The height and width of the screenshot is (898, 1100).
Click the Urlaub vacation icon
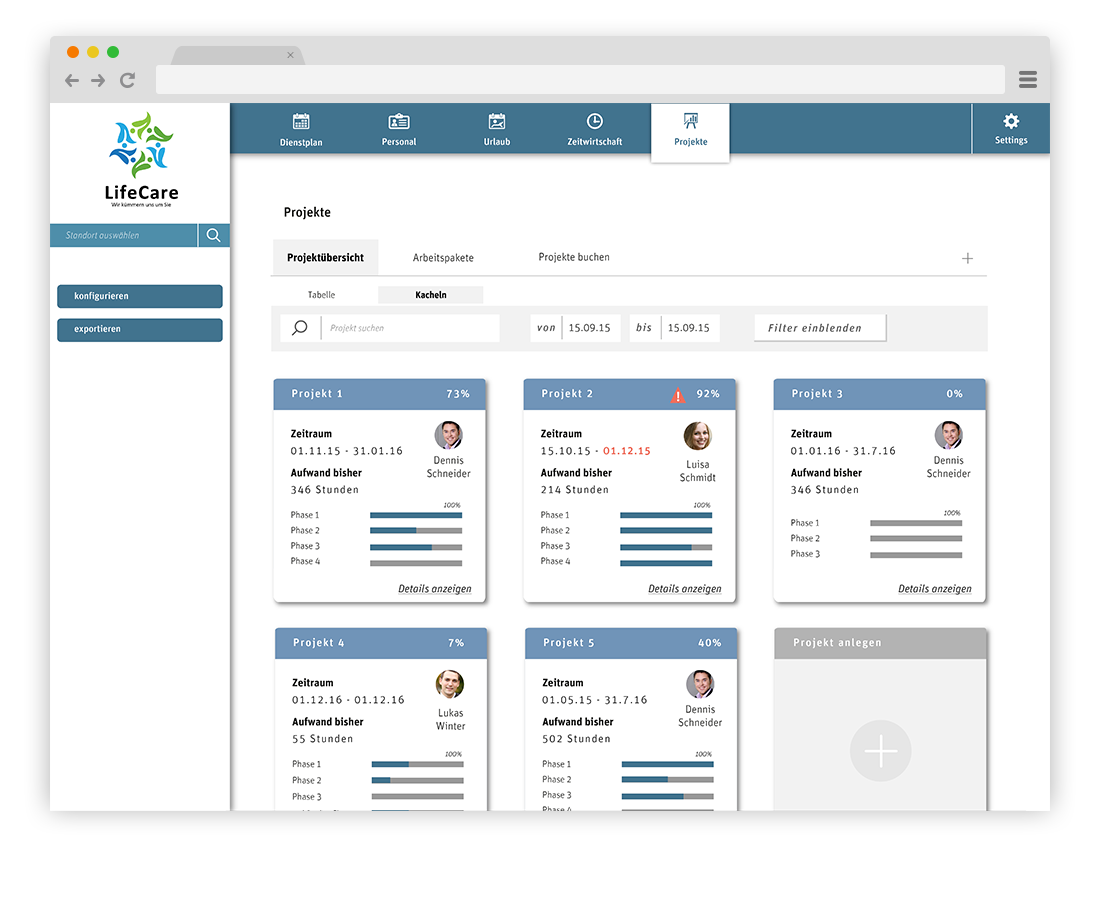pyautogui.click(x=497, y=122)
